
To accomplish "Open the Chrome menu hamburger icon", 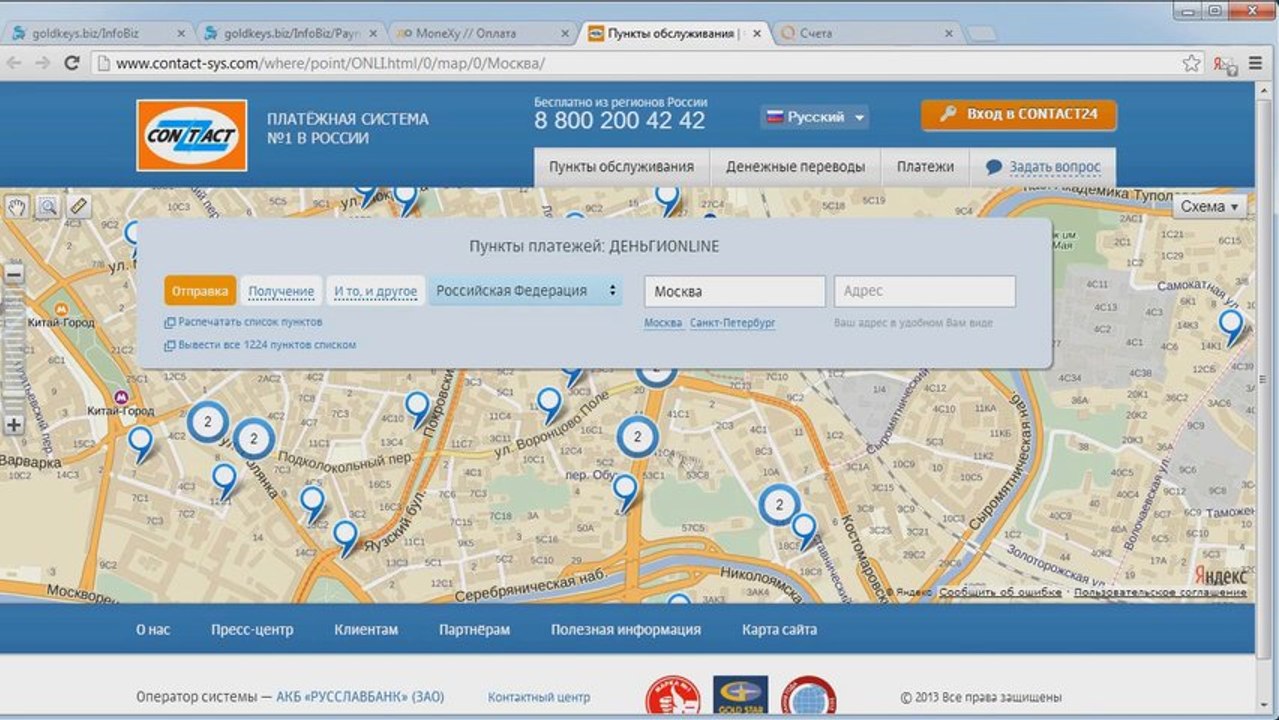I will click(1257, 63).
